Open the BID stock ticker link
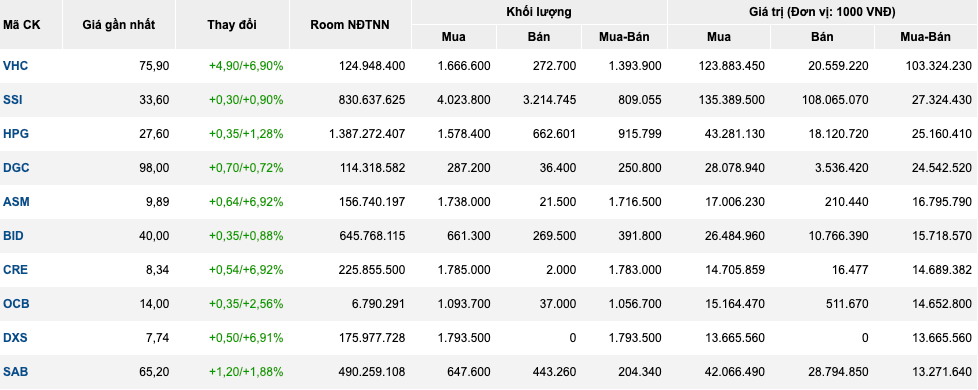The image size is (978, 390). pos(14,236)
